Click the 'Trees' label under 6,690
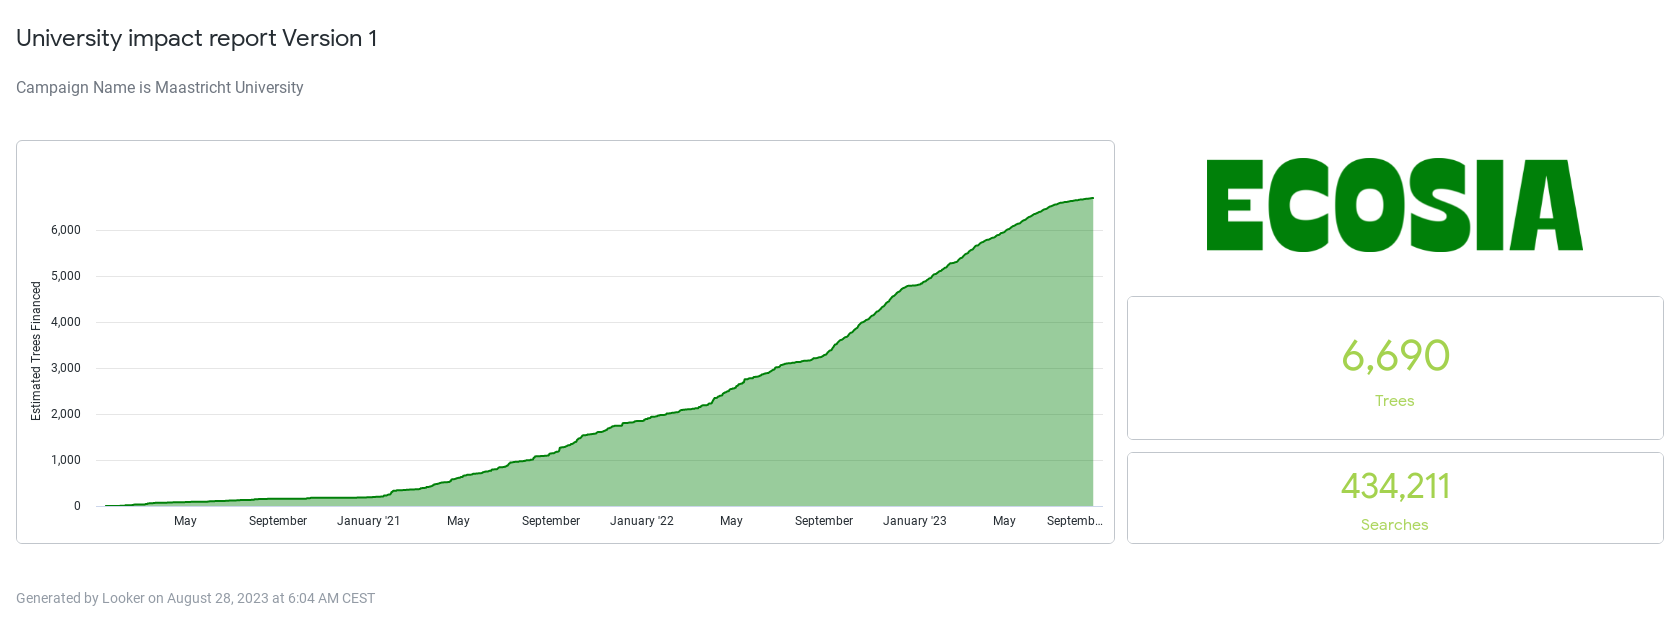1680x636 pixels. point(1394,401)
